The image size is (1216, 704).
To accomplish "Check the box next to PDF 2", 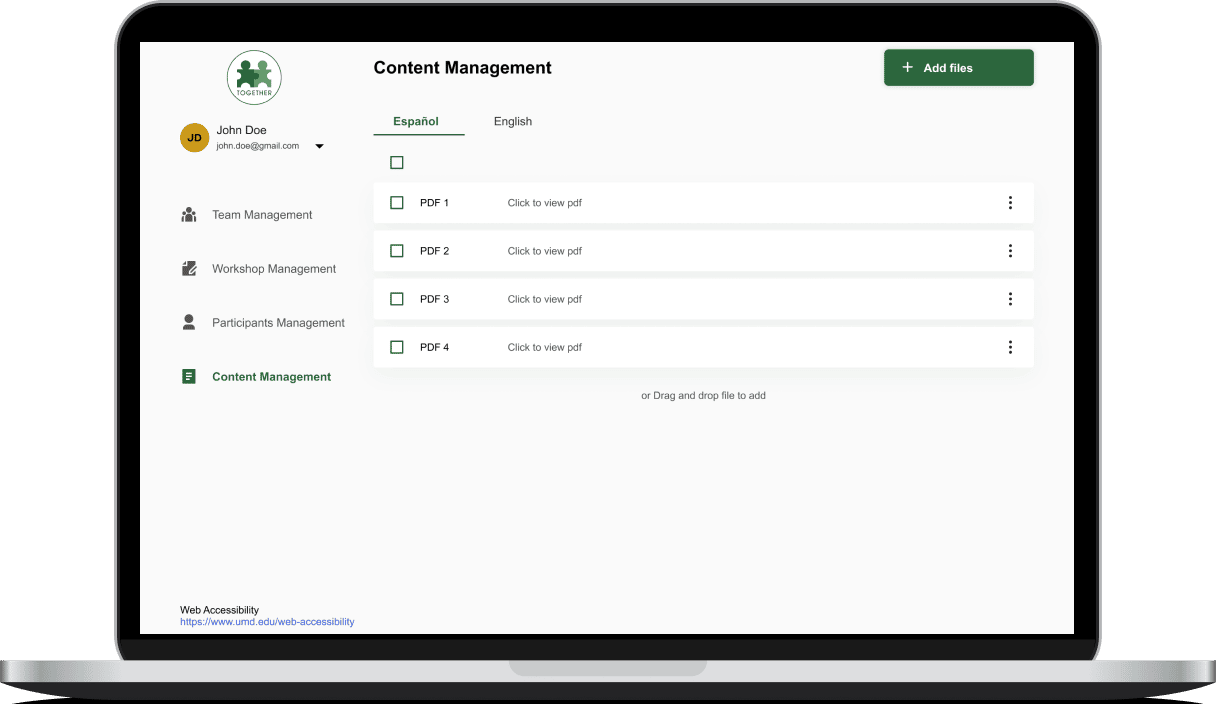I will point(397,251).
